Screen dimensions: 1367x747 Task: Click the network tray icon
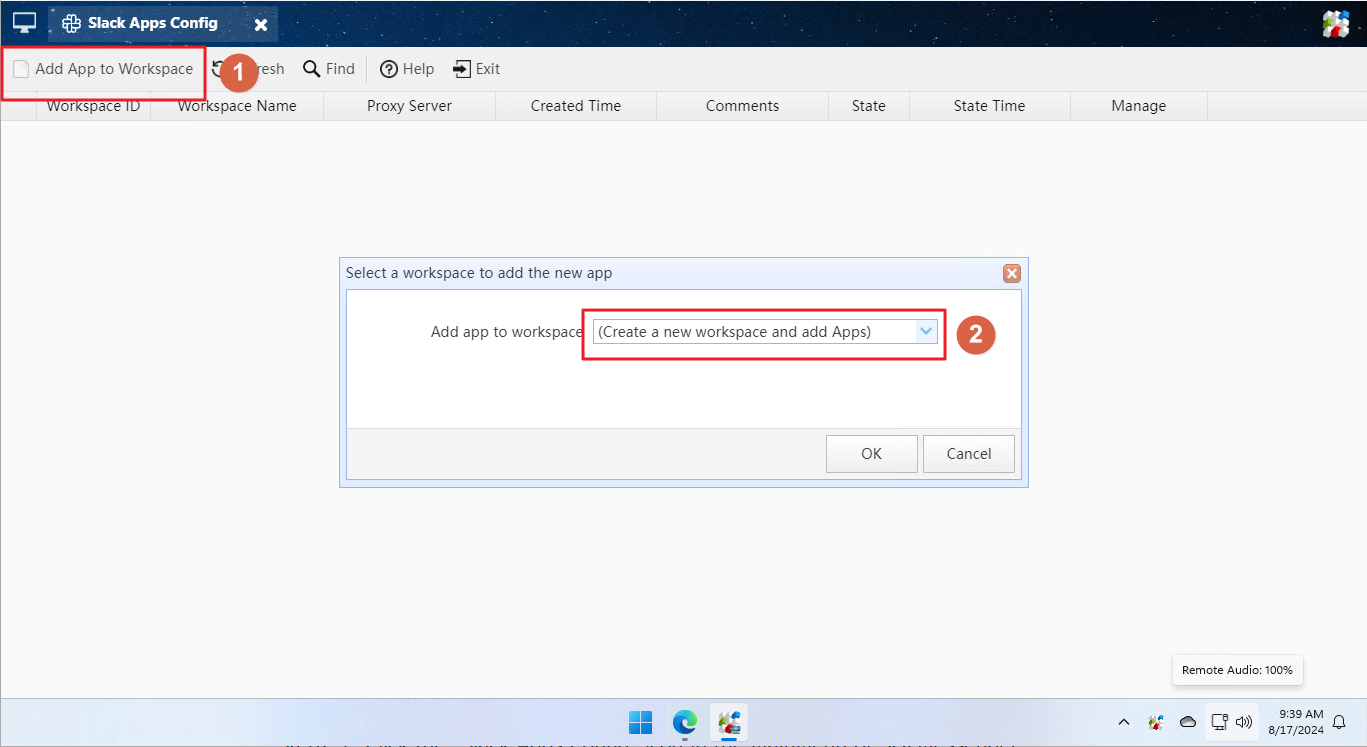(1219, 722)
